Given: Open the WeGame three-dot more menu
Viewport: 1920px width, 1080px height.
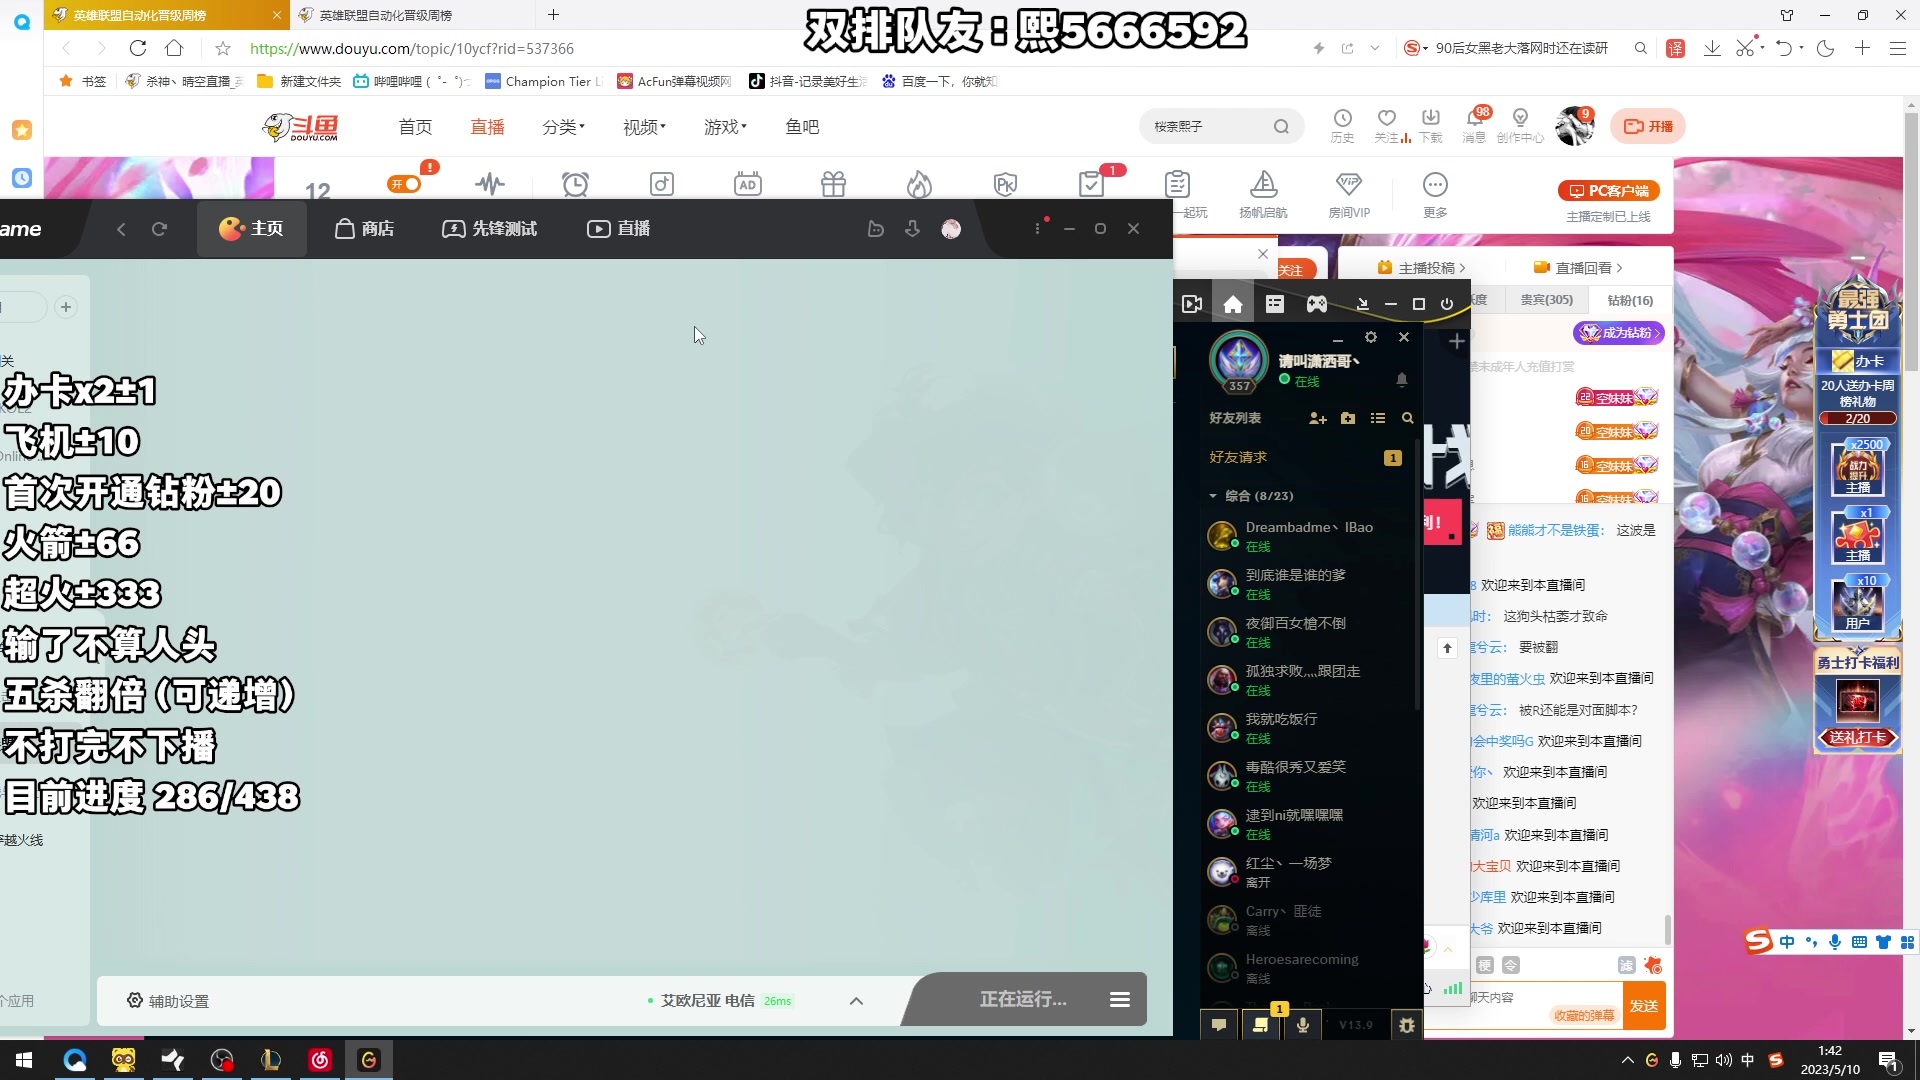Looking at the screenshot, I should [x=1037, y=228].
